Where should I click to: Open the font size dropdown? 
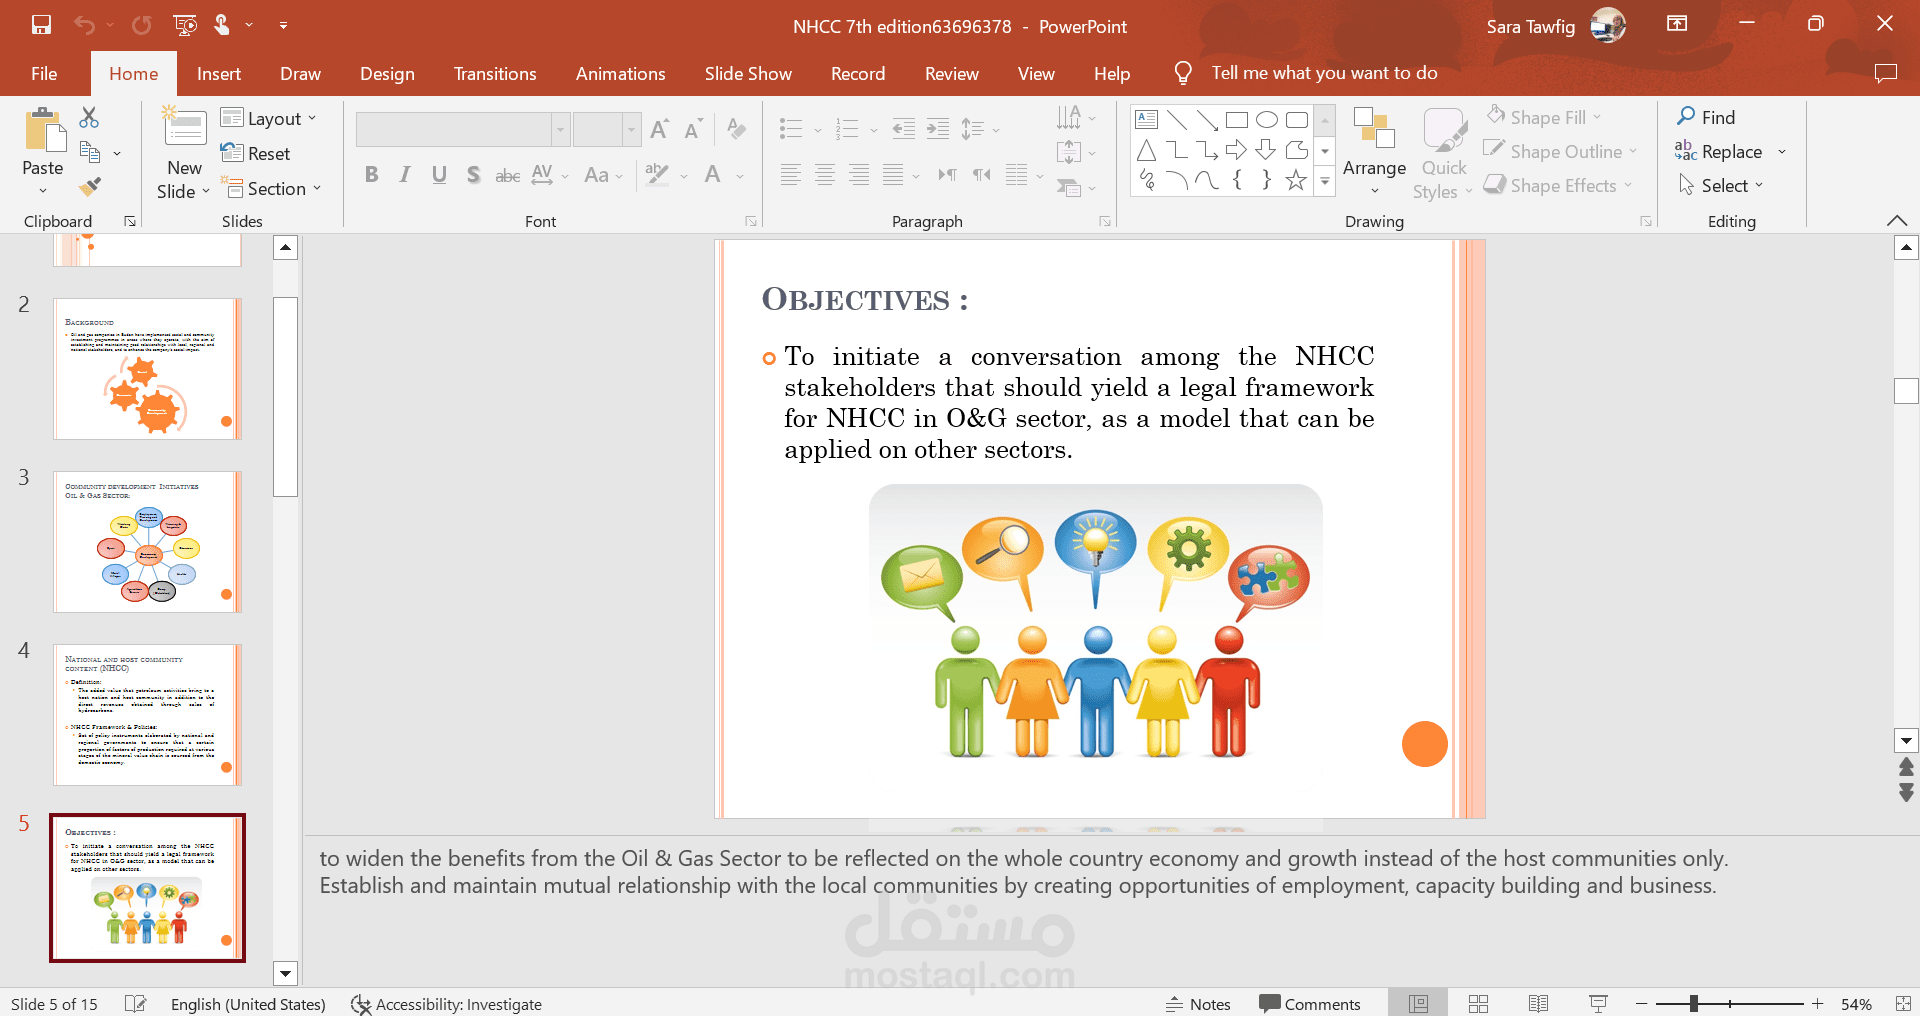pos(631,129)
